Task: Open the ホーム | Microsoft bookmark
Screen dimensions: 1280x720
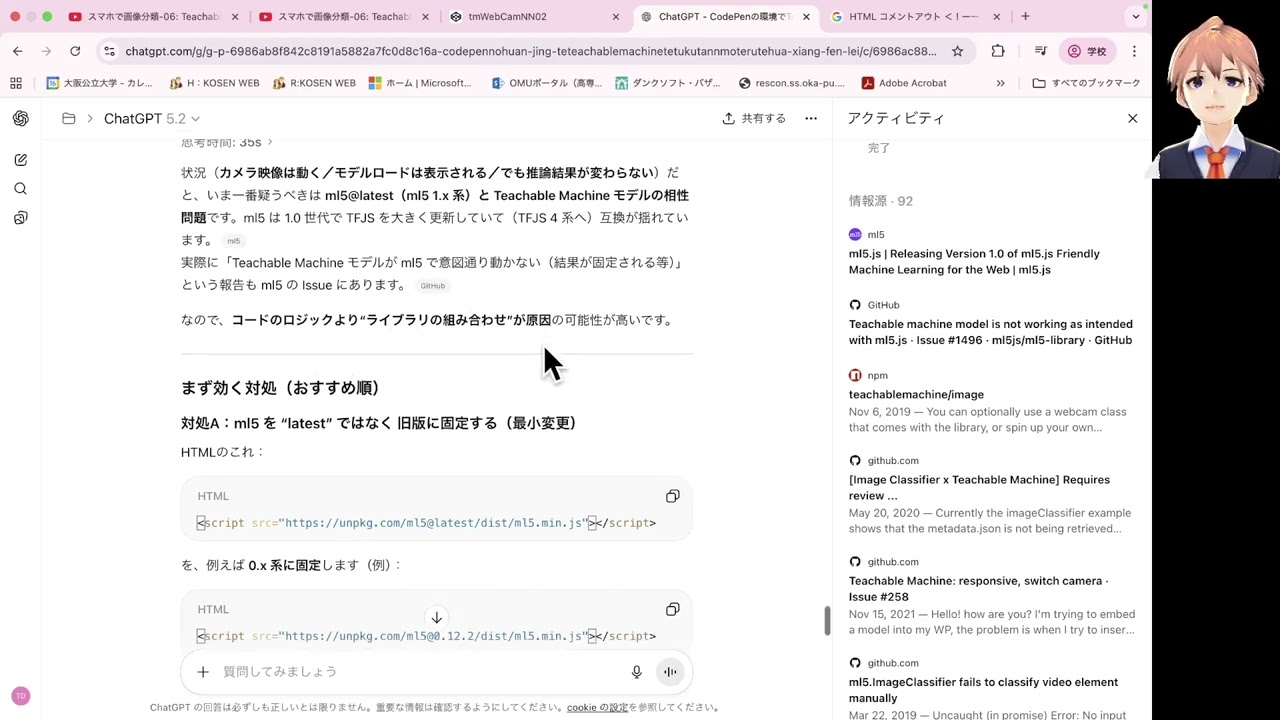Action: pos(420,83)
